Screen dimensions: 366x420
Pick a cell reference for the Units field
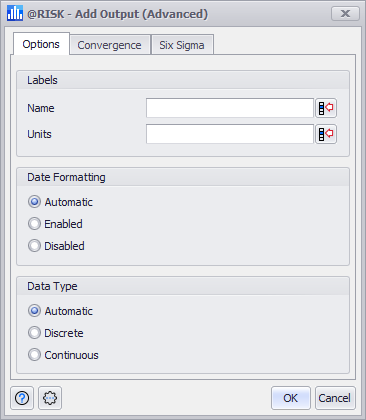(326, 134)
